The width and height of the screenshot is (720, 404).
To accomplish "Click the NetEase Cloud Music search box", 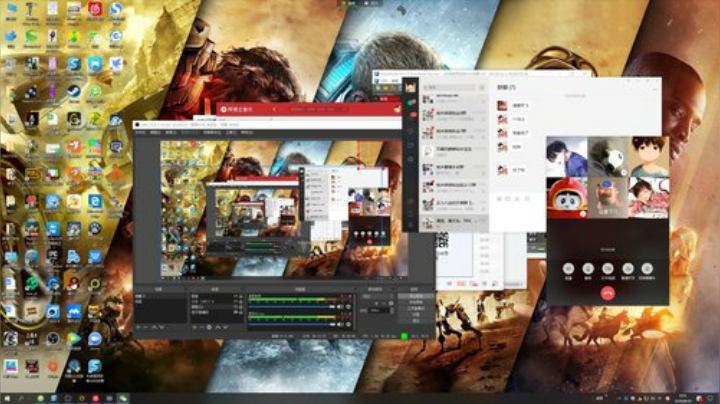I will click(317, 110).
